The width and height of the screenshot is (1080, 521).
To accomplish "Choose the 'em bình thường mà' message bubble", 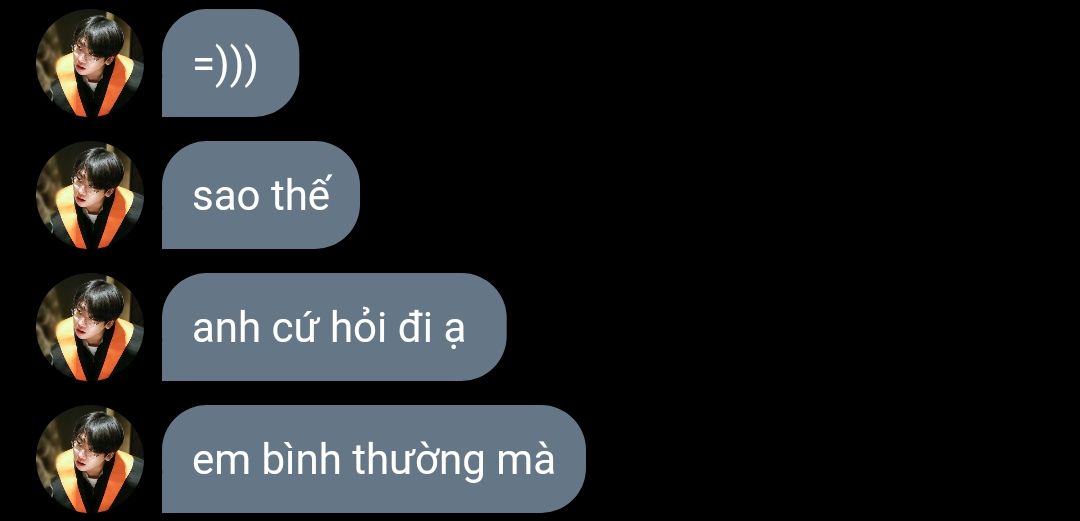I will (x=373, y=460).
